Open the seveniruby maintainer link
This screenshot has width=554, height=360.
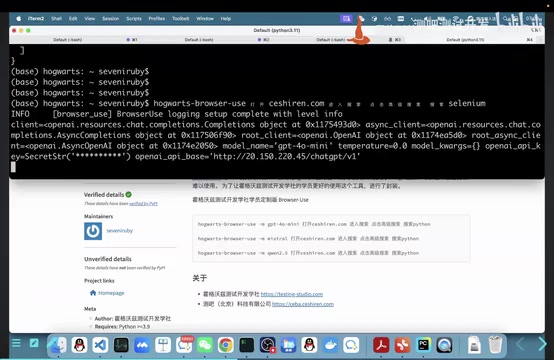pyautogui.click(x=119, y=231)
